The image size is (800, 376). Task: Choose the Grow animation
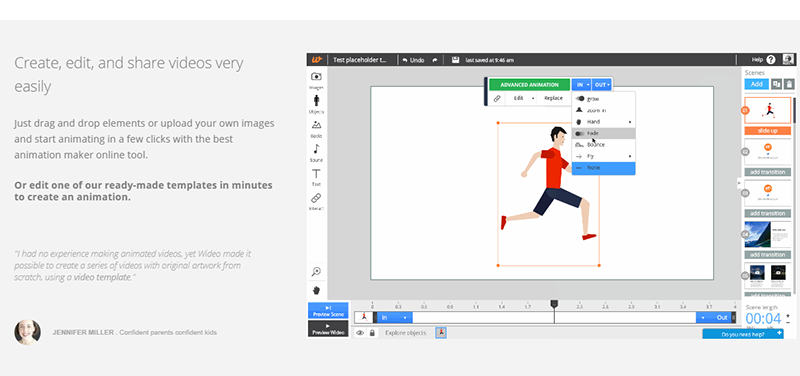pos(604,98)
